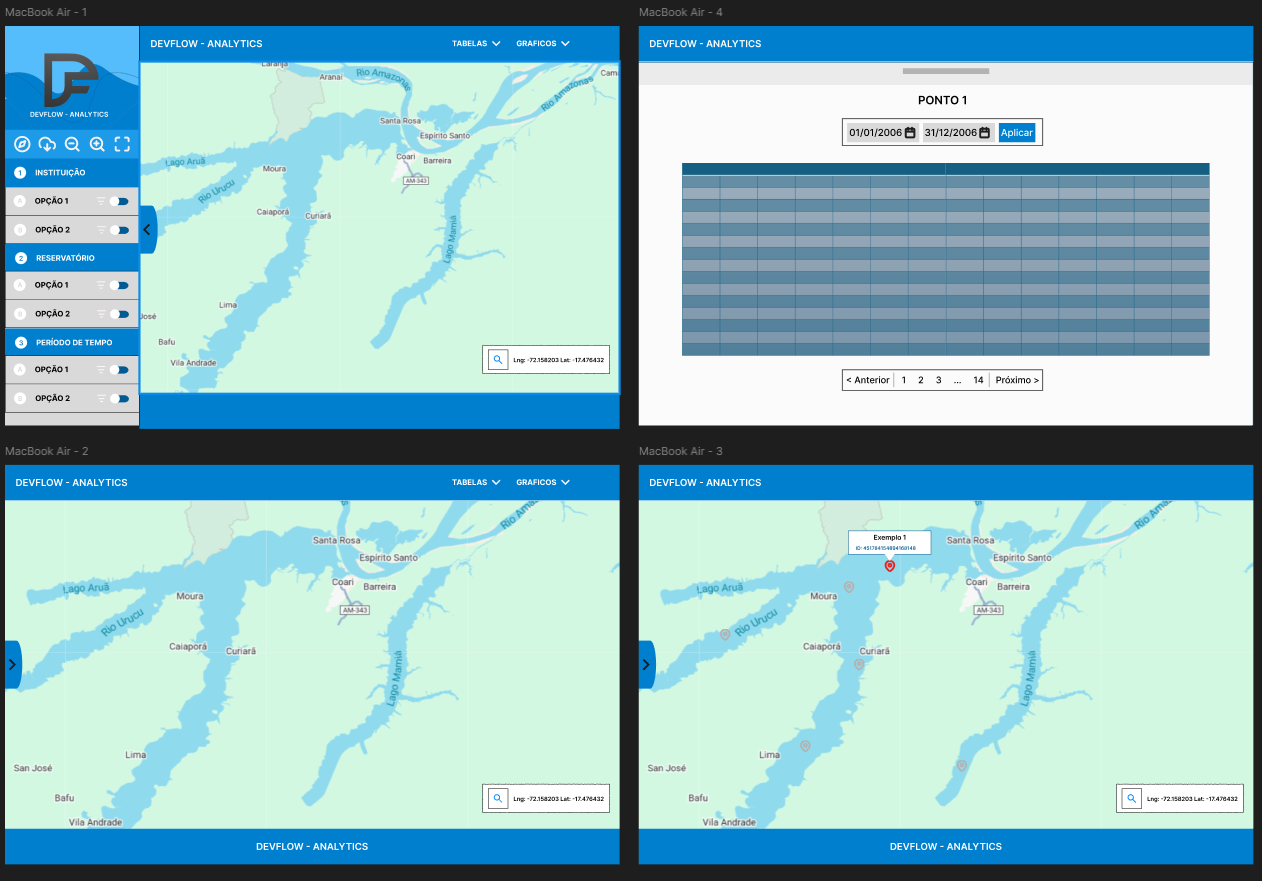Open GRAFICOS dropdown in MacBook Air 1
The height and width of the screenshot is (881, 1262).
coord(543,44)
